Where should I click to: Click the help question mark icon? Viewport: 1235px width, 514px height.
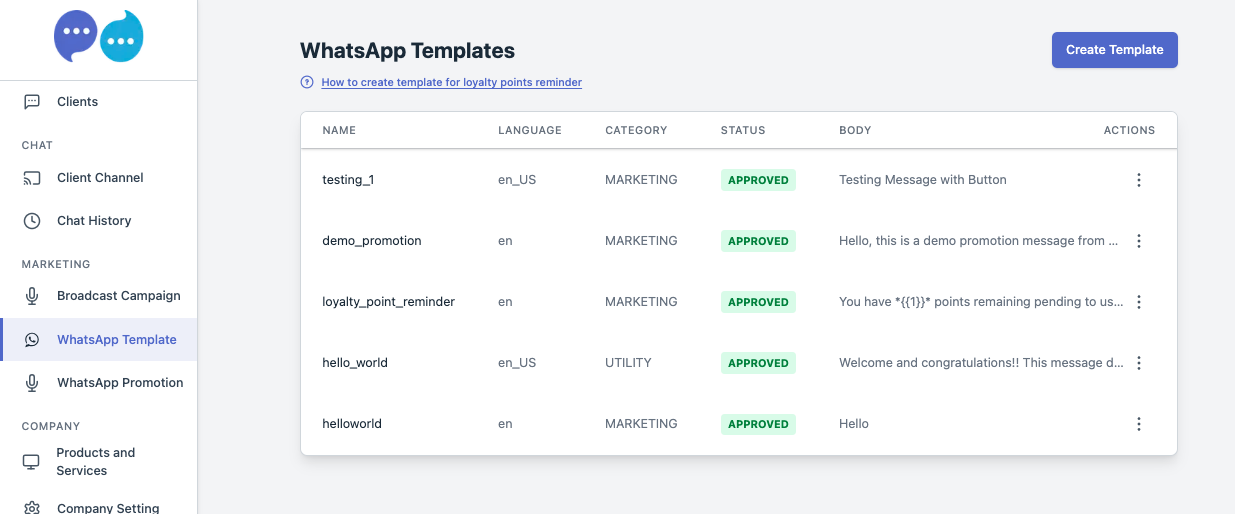(x=307, y=82)
